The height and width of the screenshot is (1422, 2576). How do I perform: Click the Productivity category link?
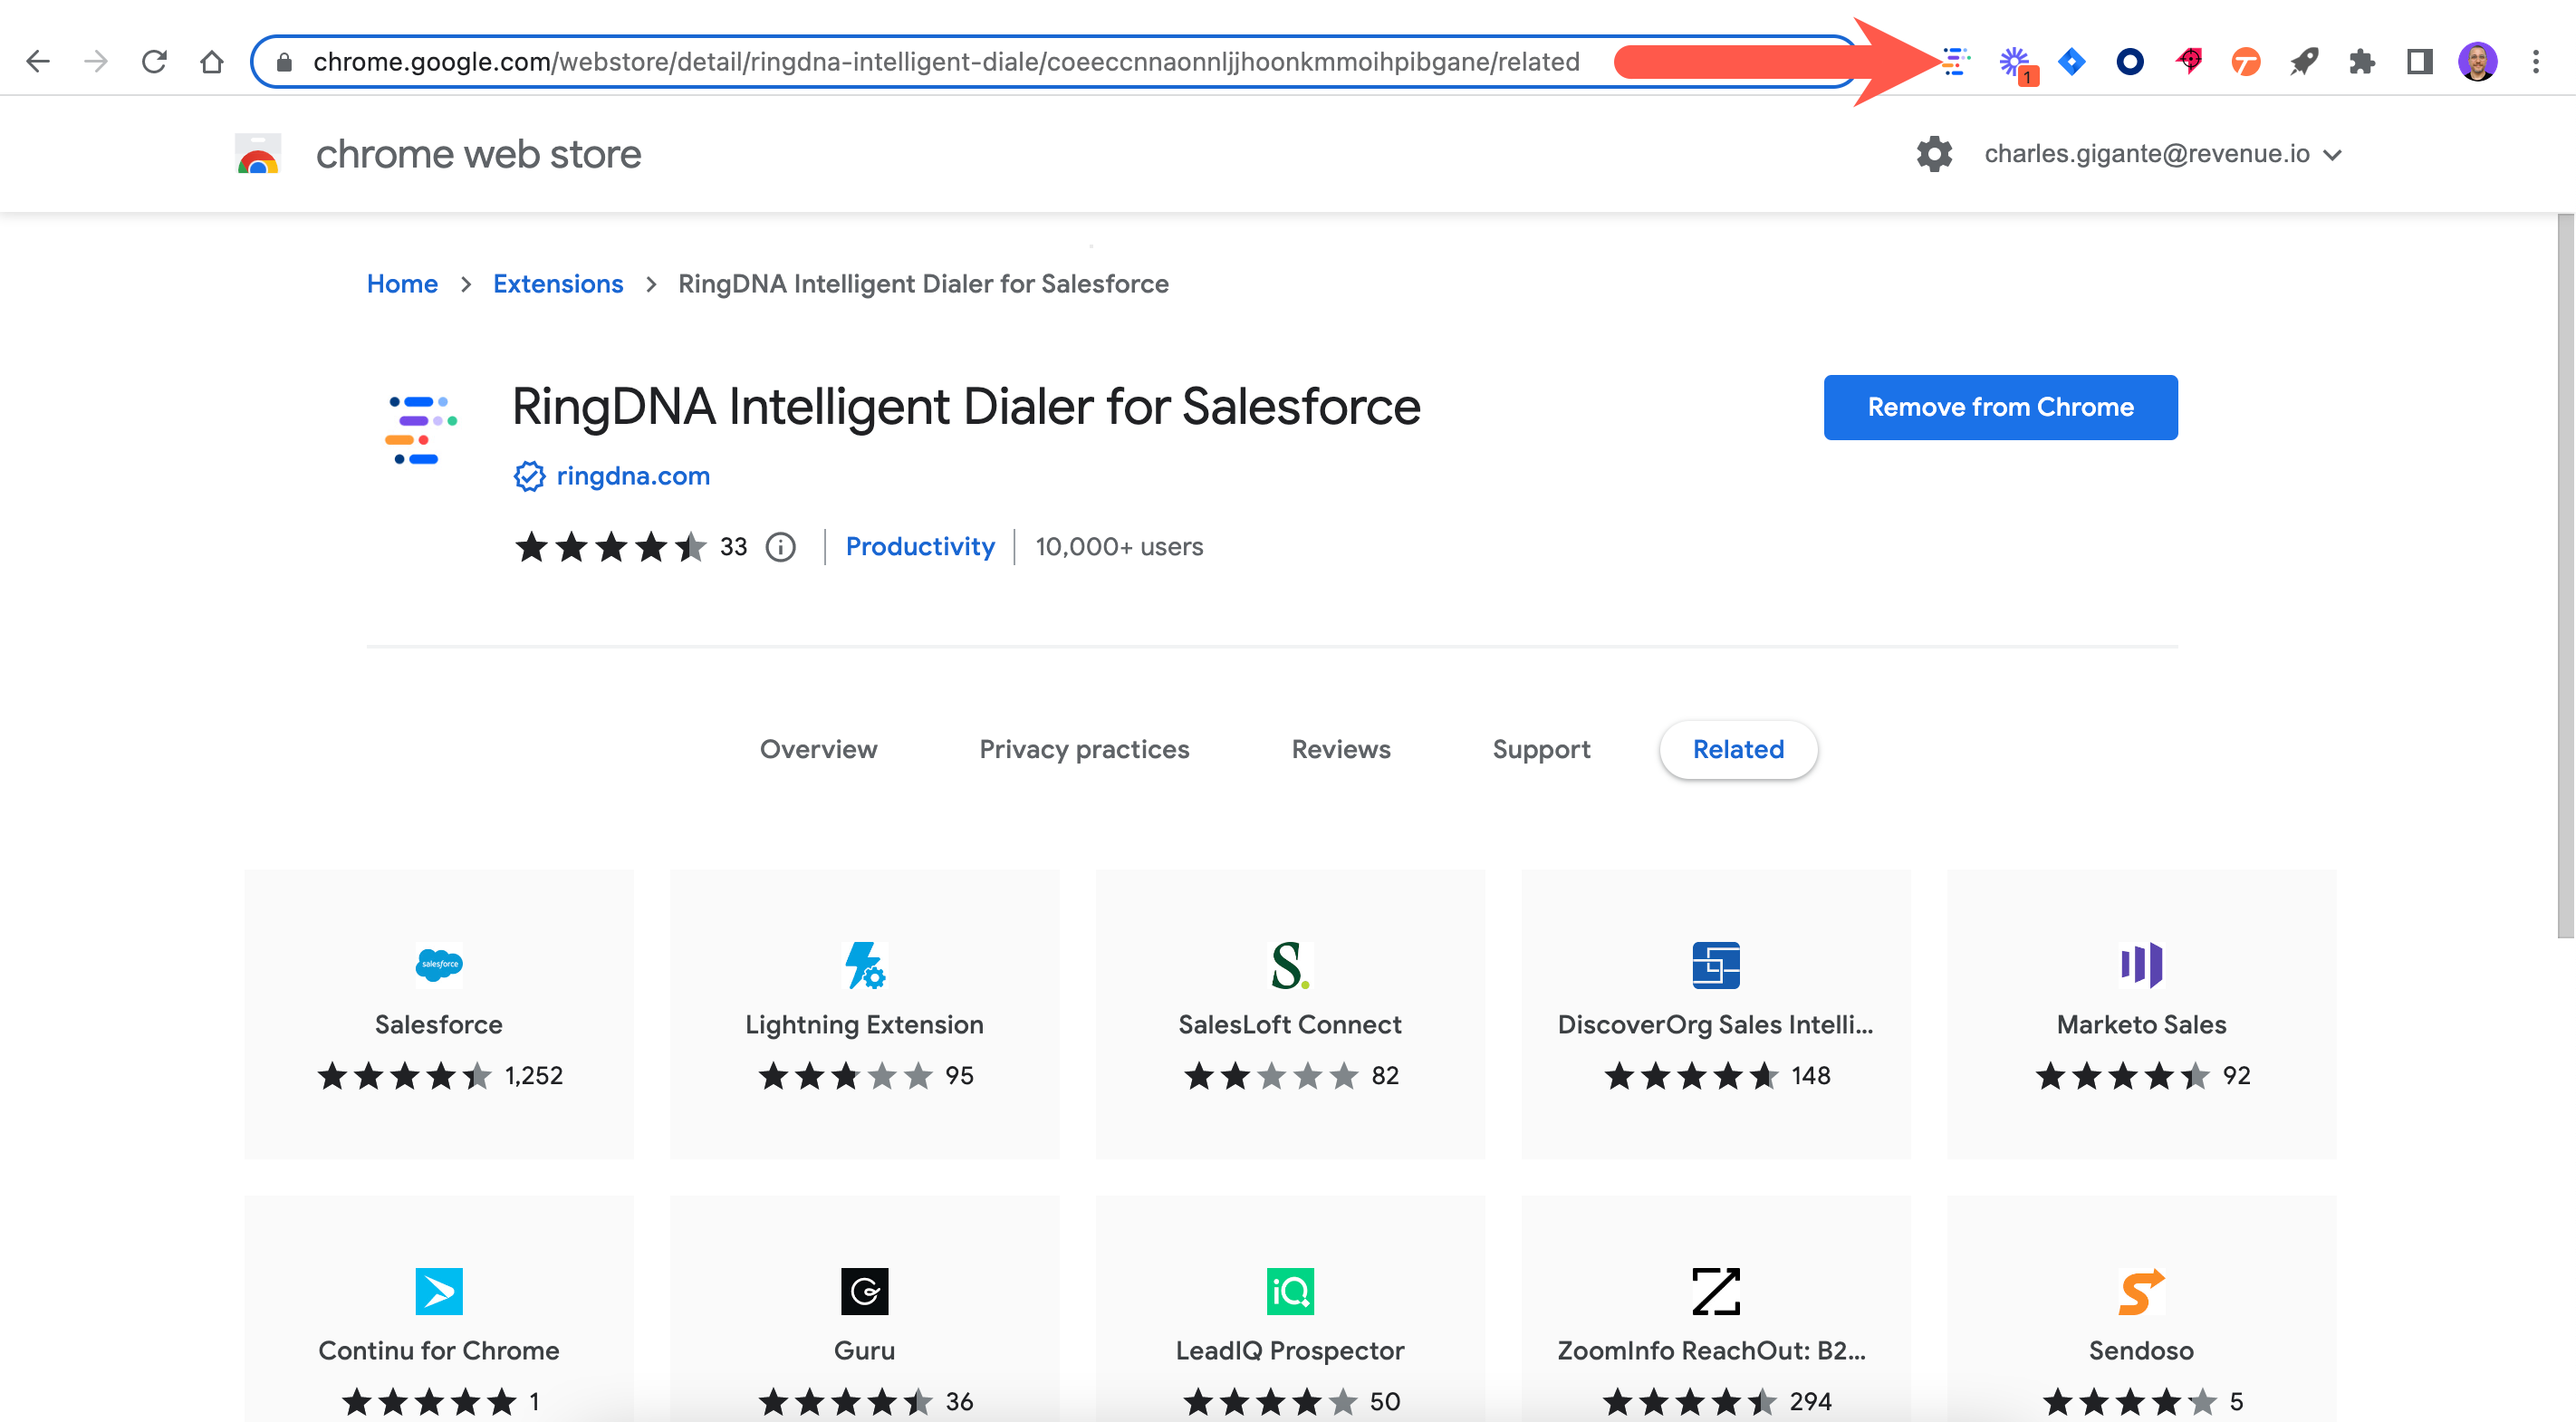point(919,547)
